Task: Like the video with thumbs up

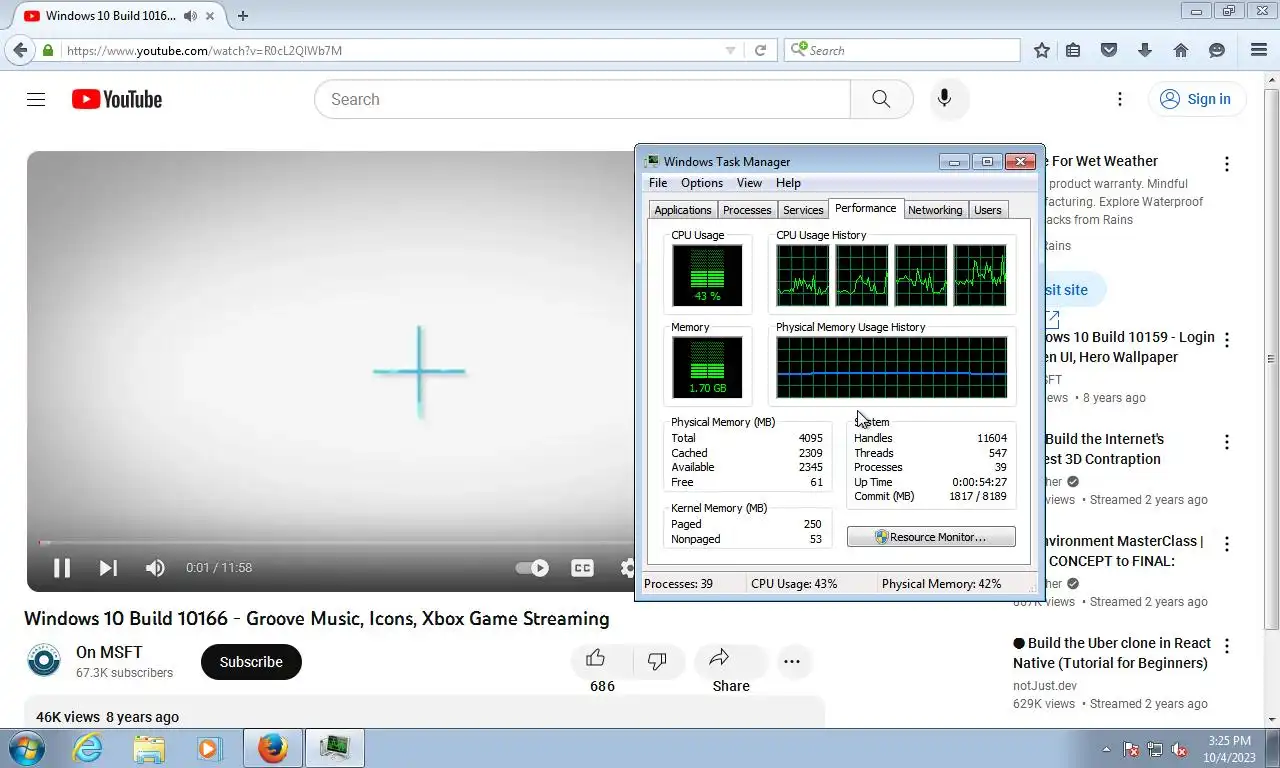Action: tap(596, 658)
